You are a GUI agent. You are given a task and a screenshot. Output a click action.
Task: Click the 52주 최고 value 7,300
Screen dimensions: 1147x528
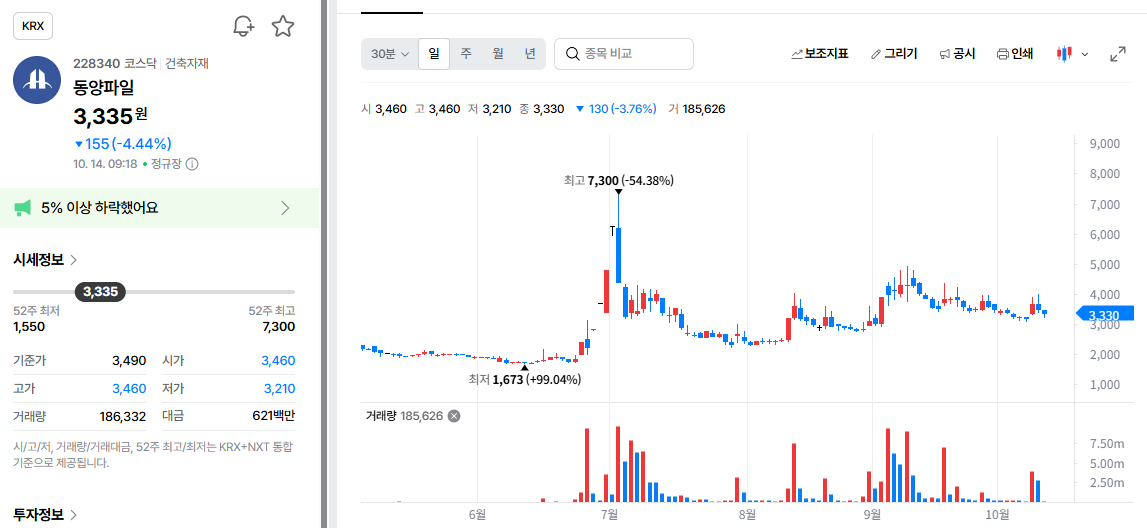[x=279, y=326]
